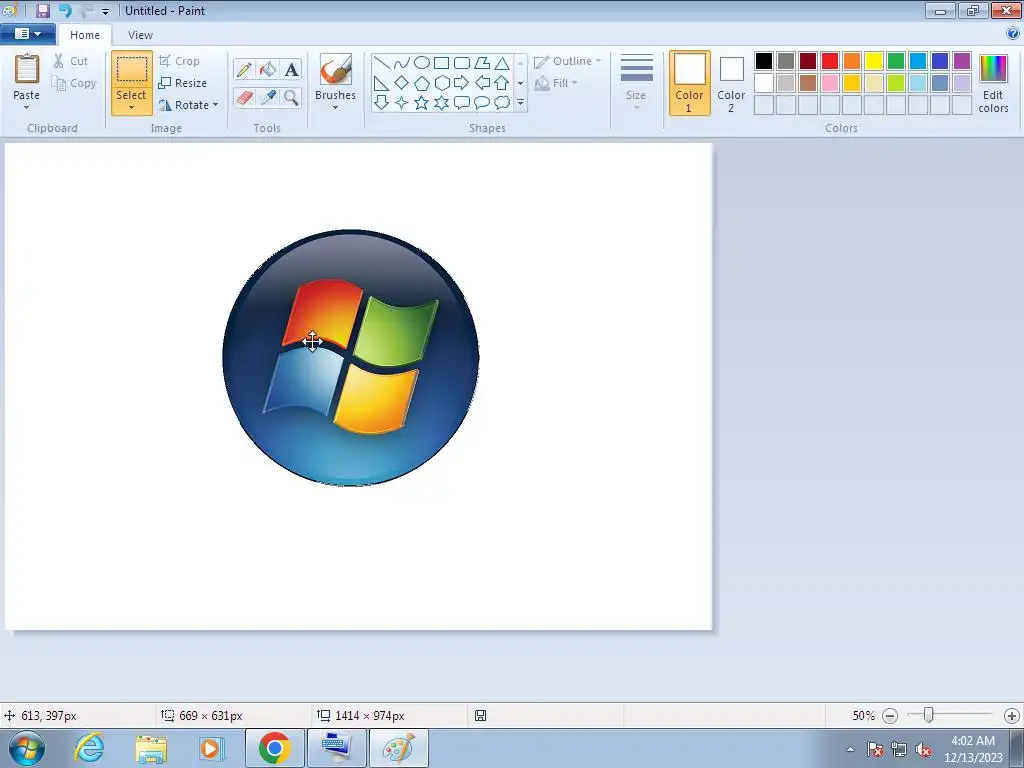This screenshot has width=1024, height=768.
Task: Activate Color 1 selector
Action: 690,83
